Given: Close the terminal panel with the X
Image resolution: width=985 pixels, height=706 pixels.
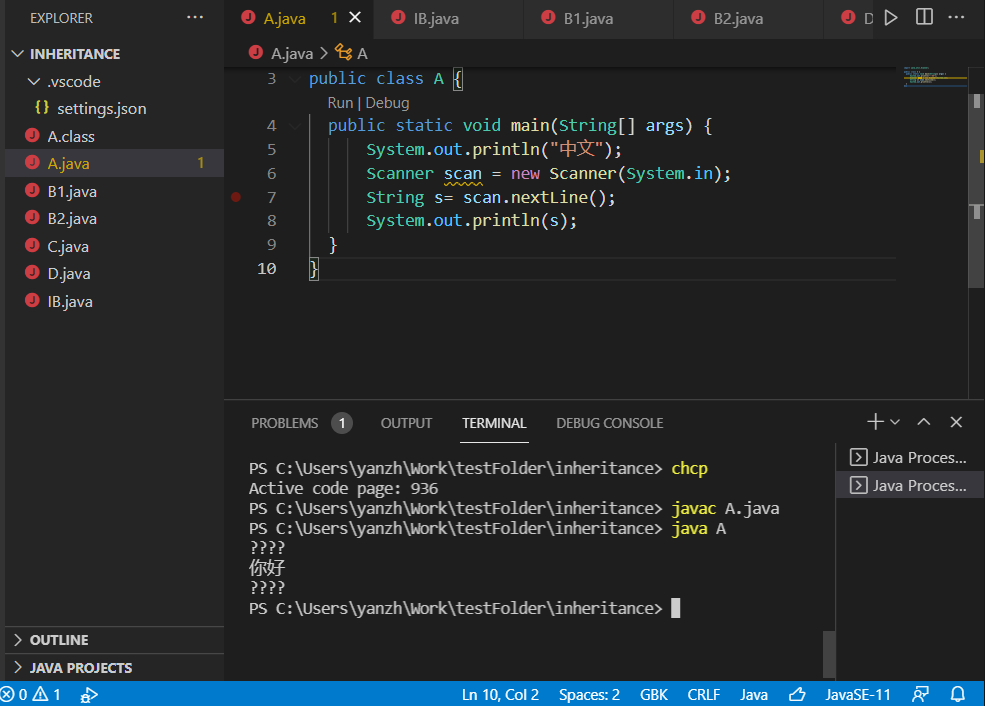Looking at the screenshot, I should coord(956,422).
